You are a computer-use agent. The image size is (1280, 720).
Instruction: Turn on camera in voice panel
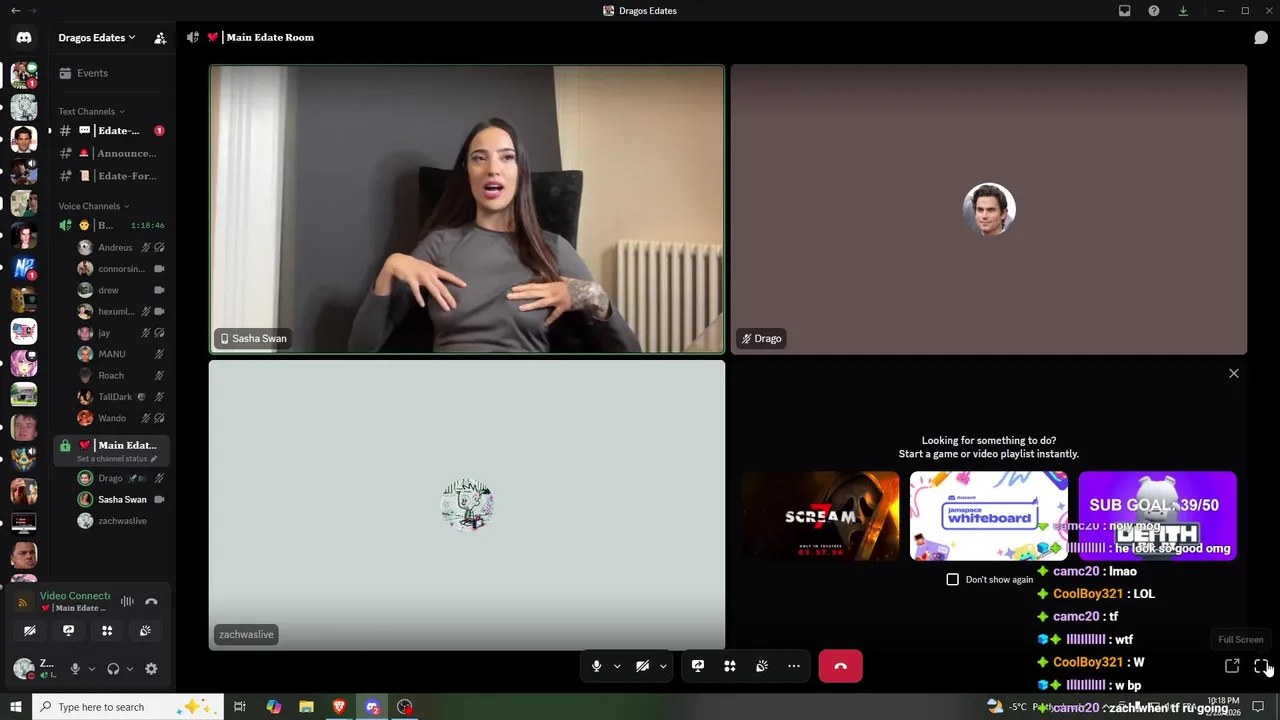(30, 631)
